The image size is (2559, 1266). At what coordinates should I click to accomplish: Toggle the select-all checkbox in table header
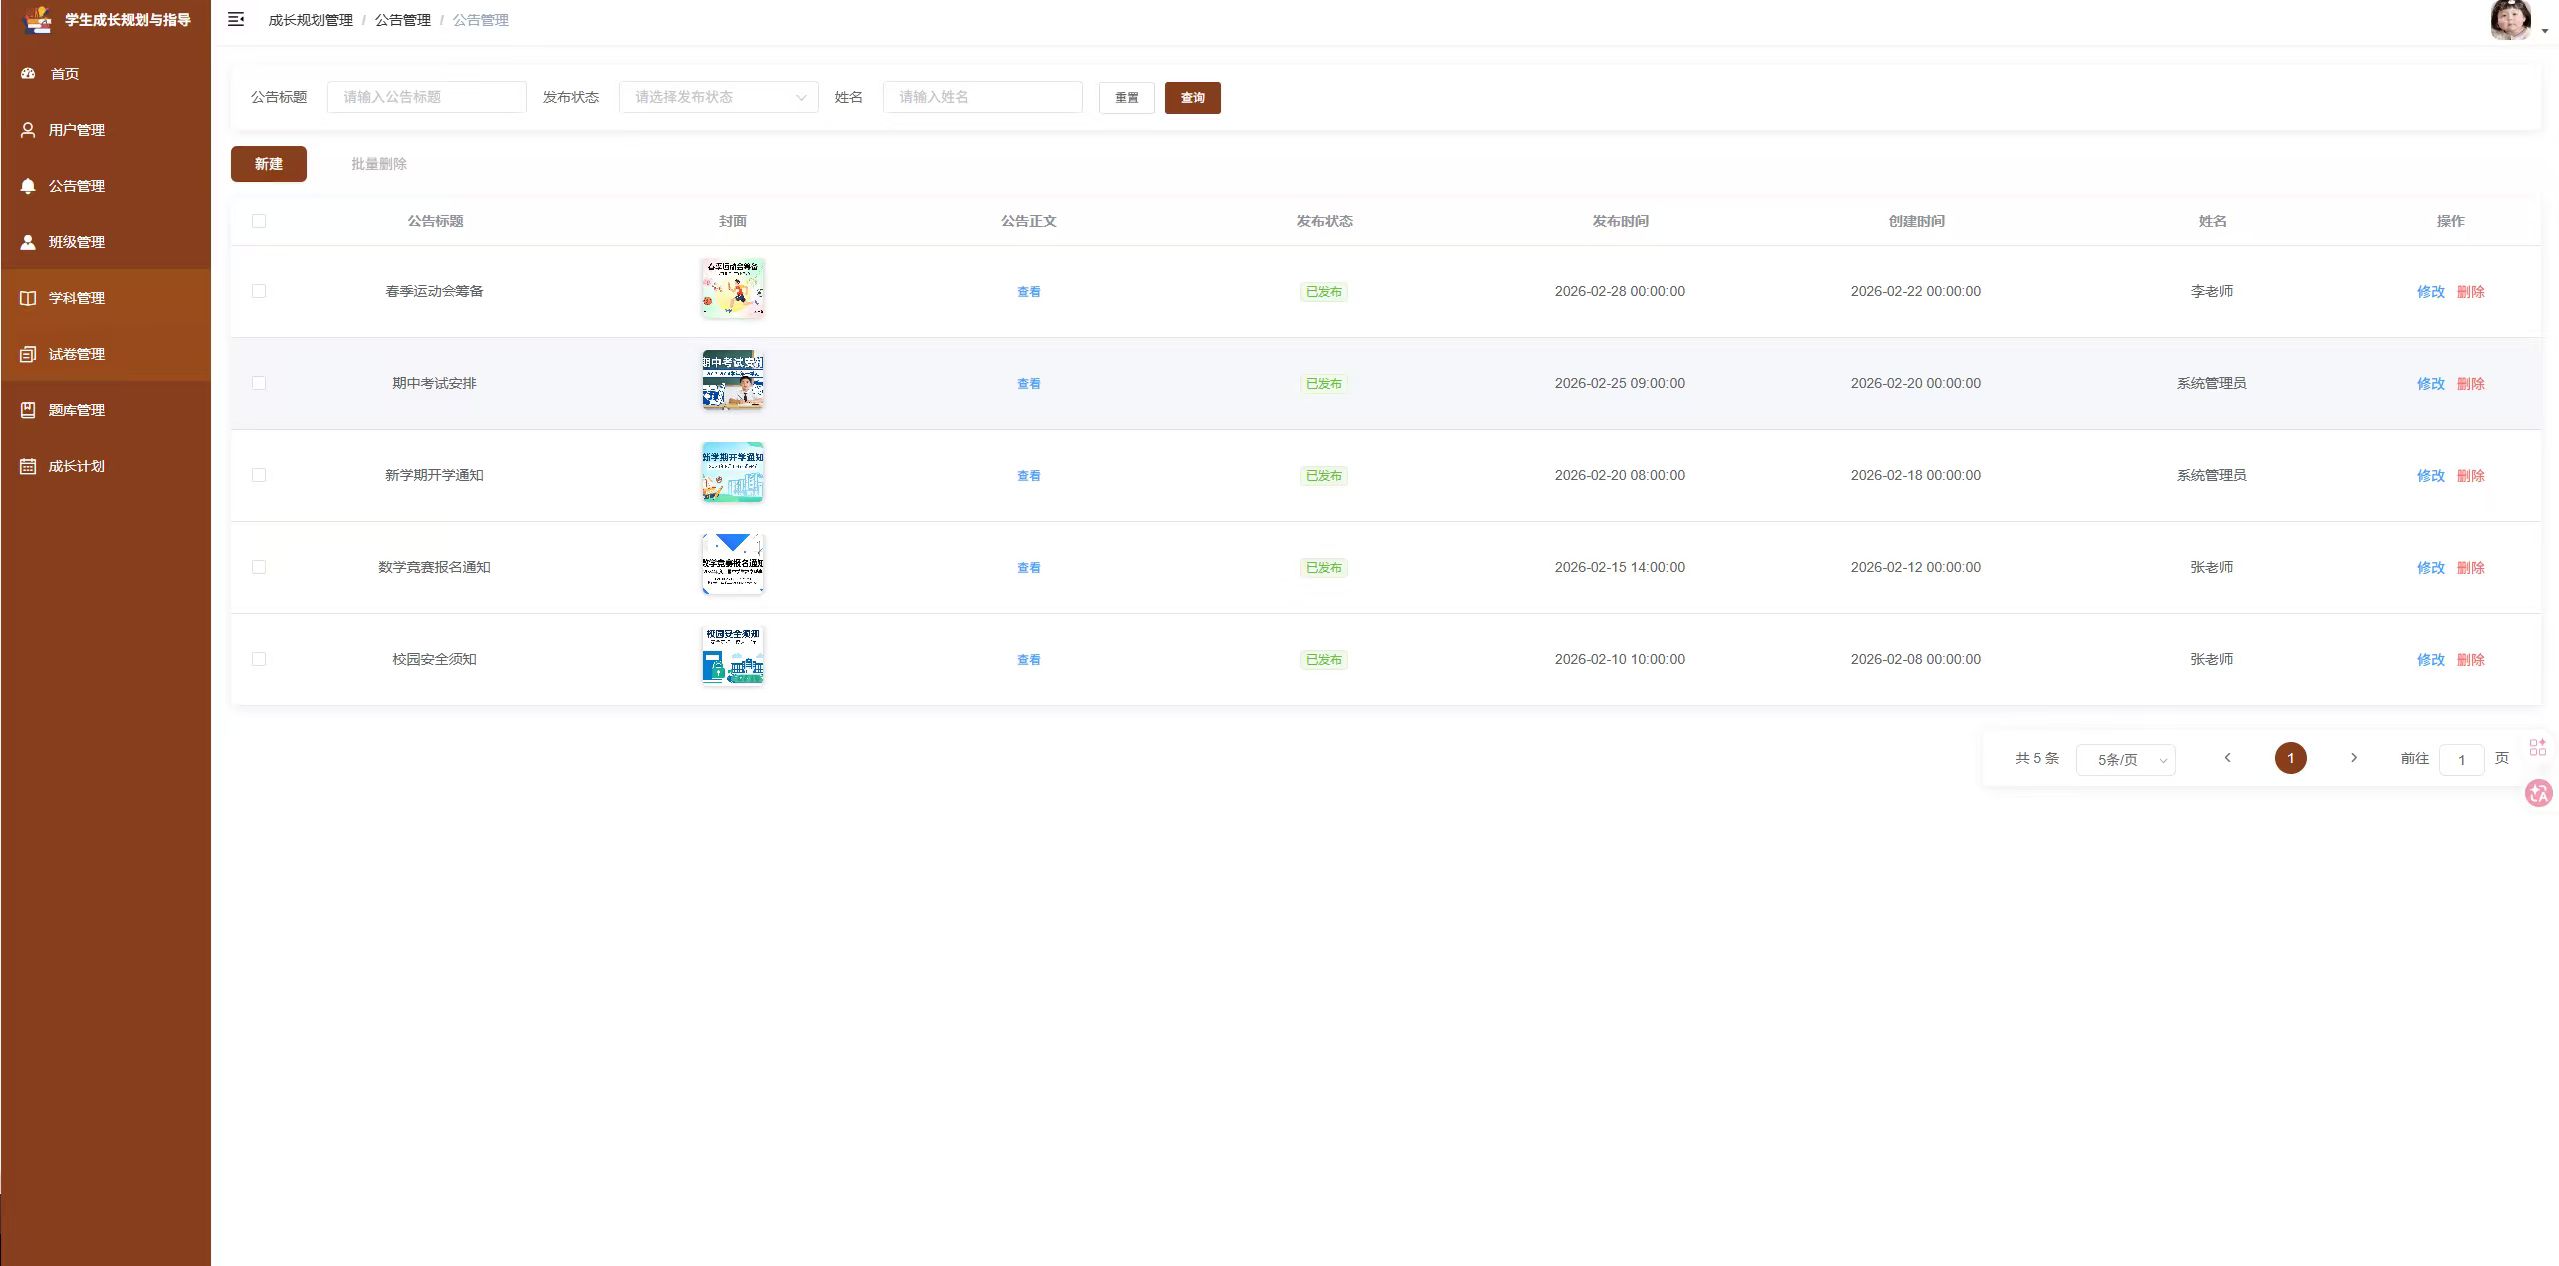(259, 221)
